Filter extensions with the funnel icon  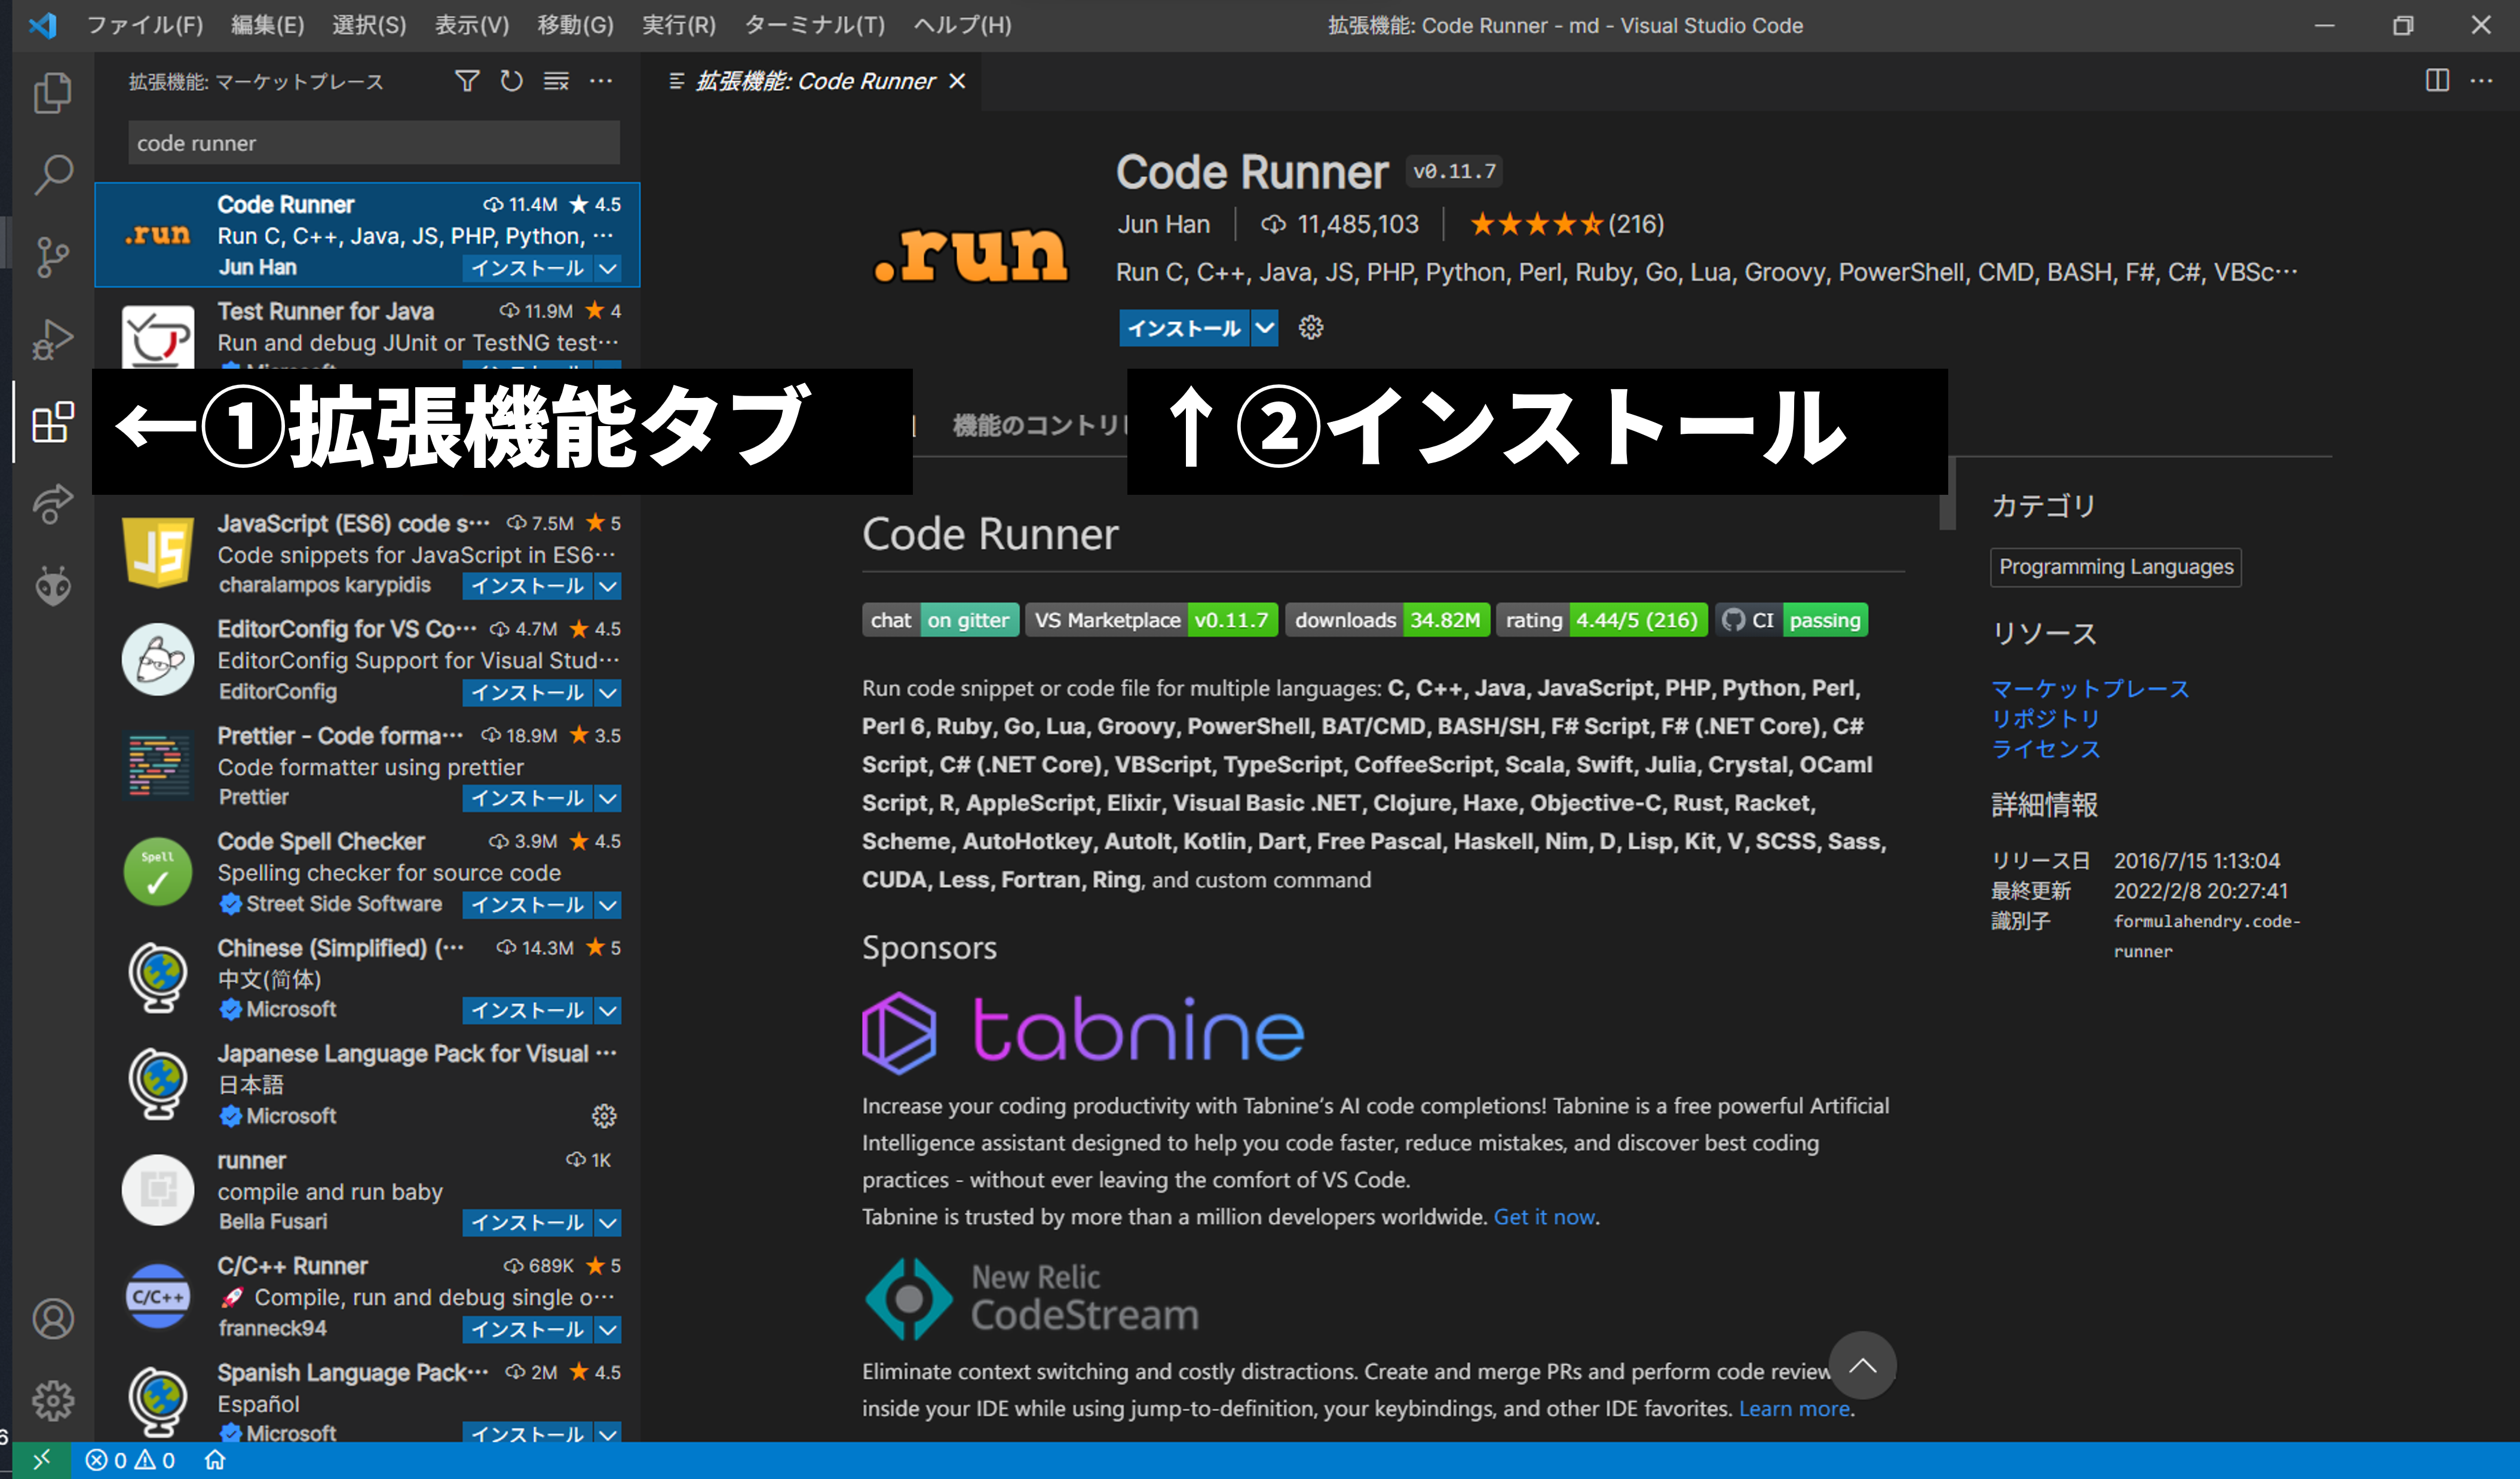tap(467, 81)
